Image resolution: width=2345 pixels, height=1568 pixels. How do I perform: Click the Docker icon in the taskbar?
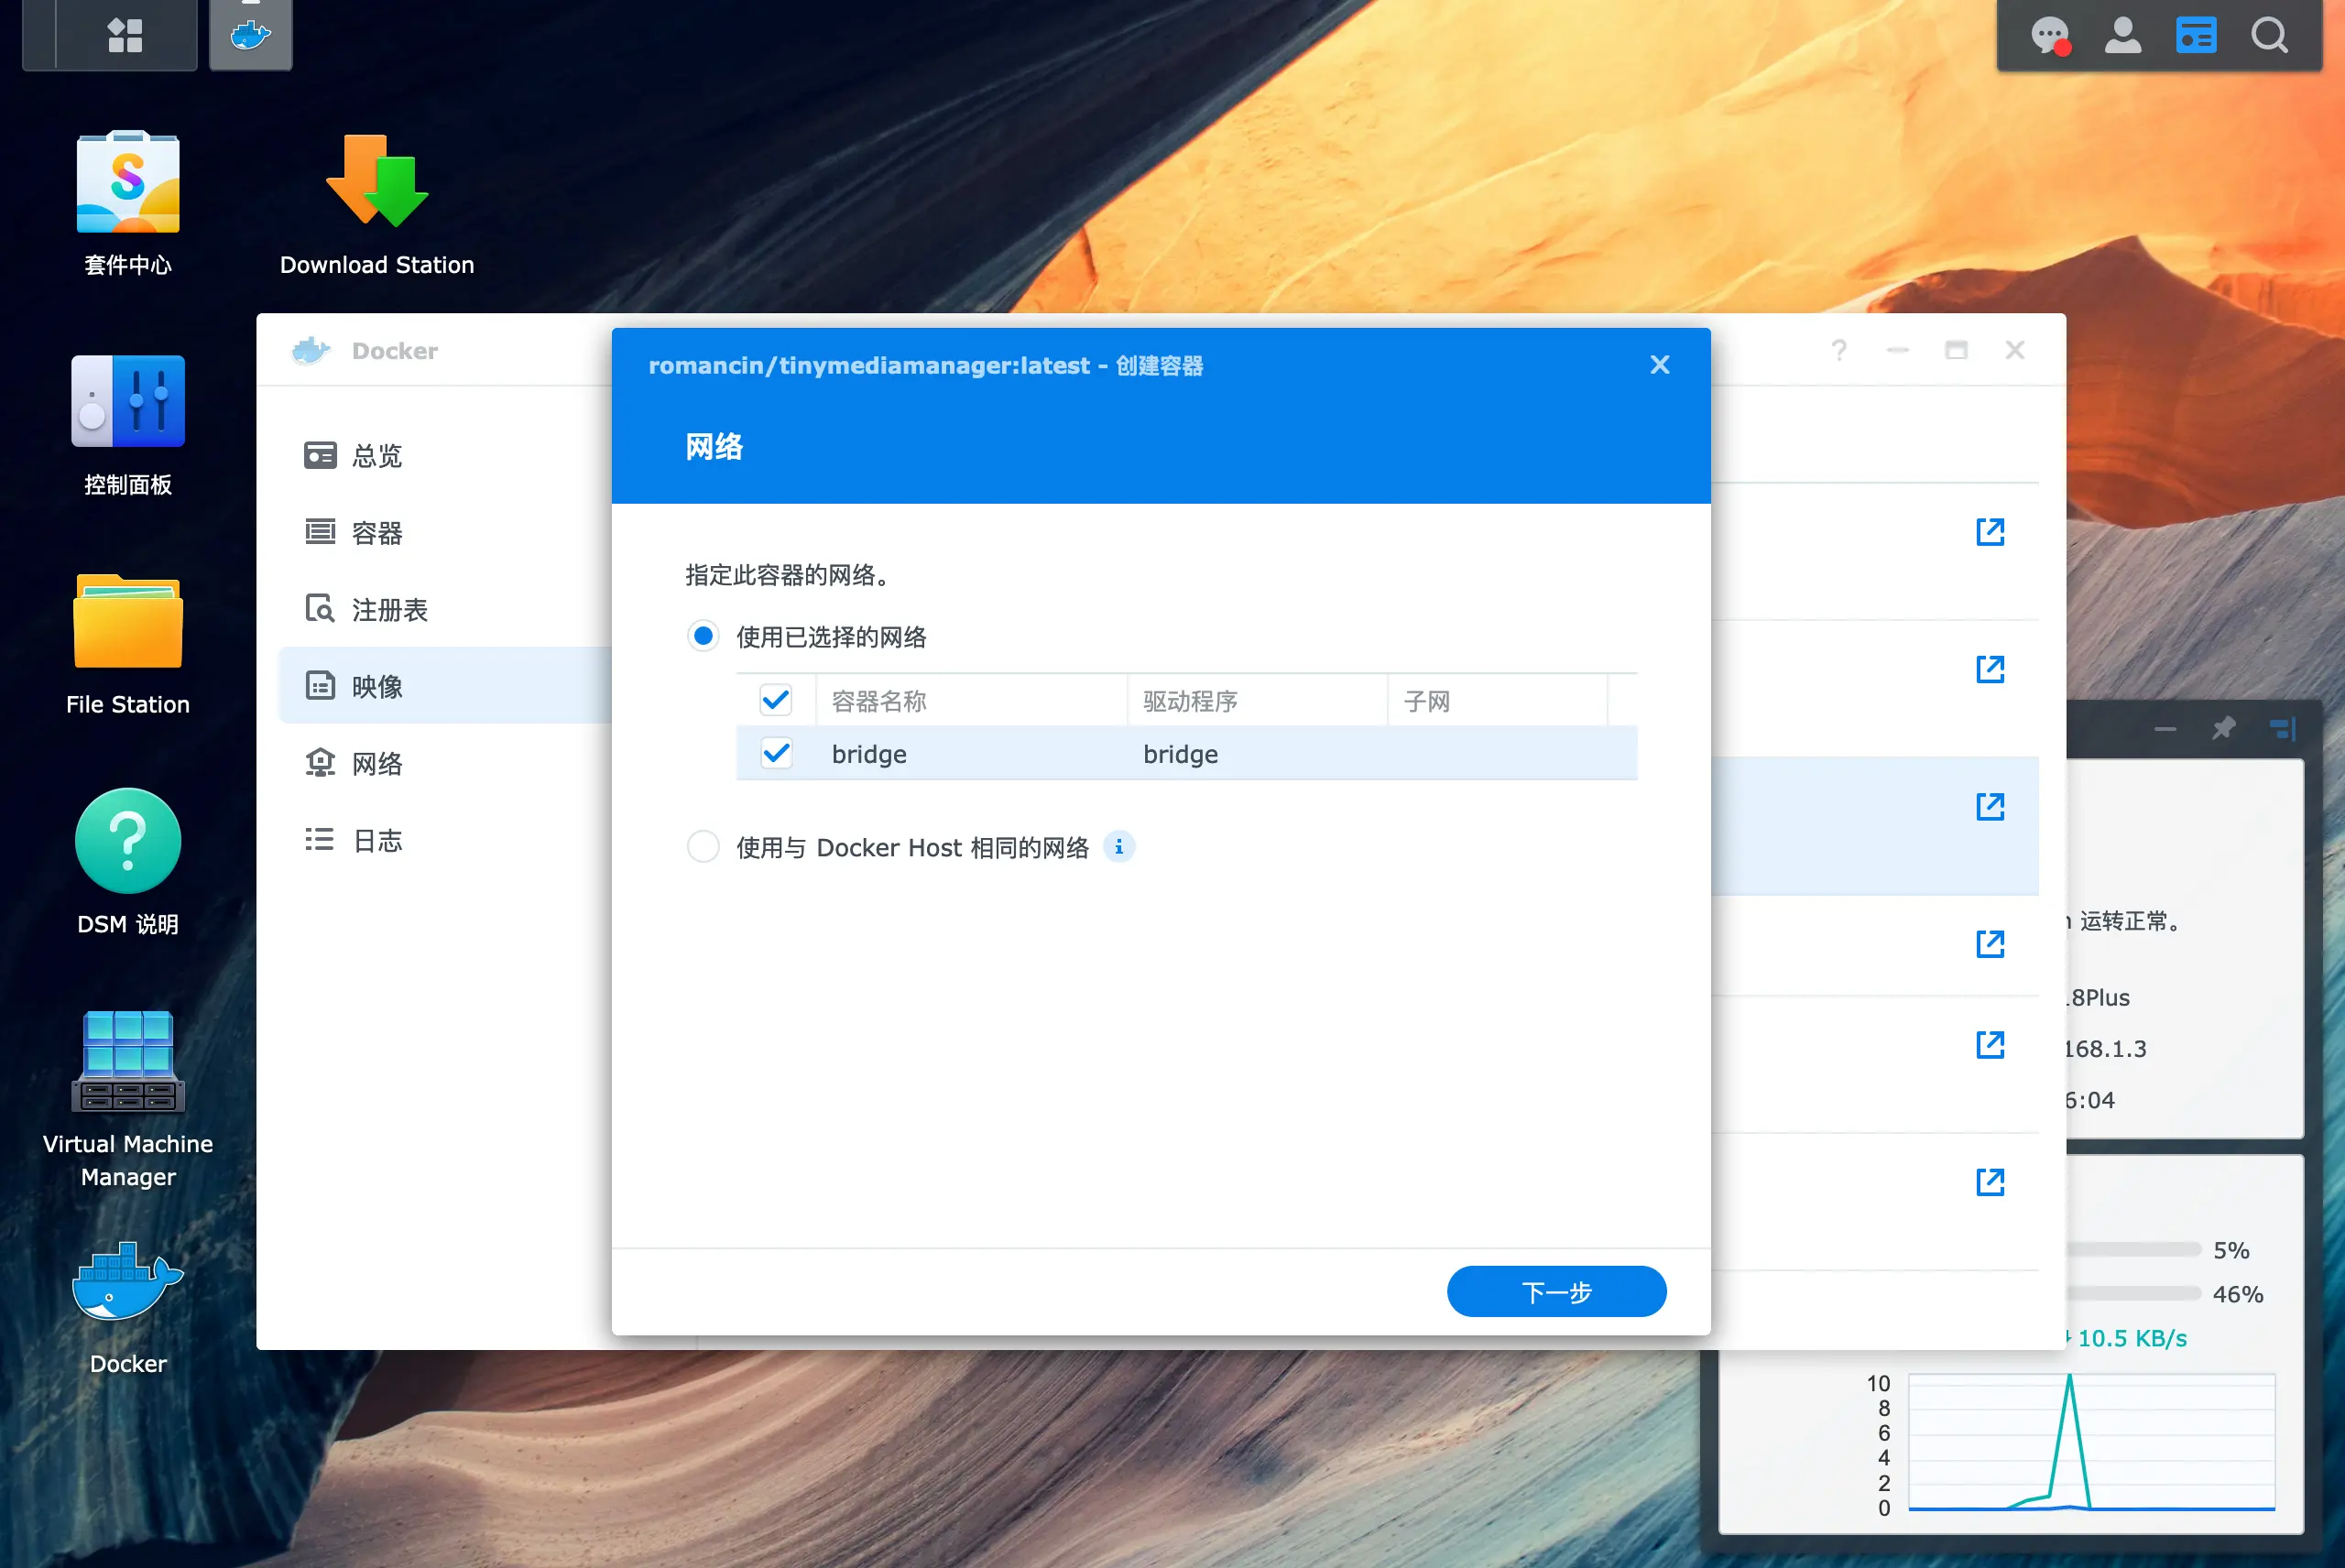tap(251, 35)
